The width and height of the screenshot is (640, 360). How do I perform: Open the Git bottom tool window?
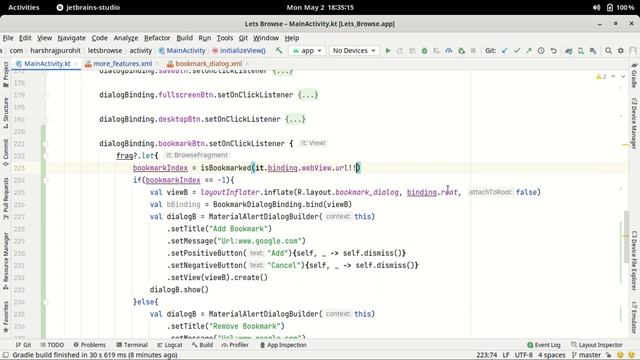[23, 345]
